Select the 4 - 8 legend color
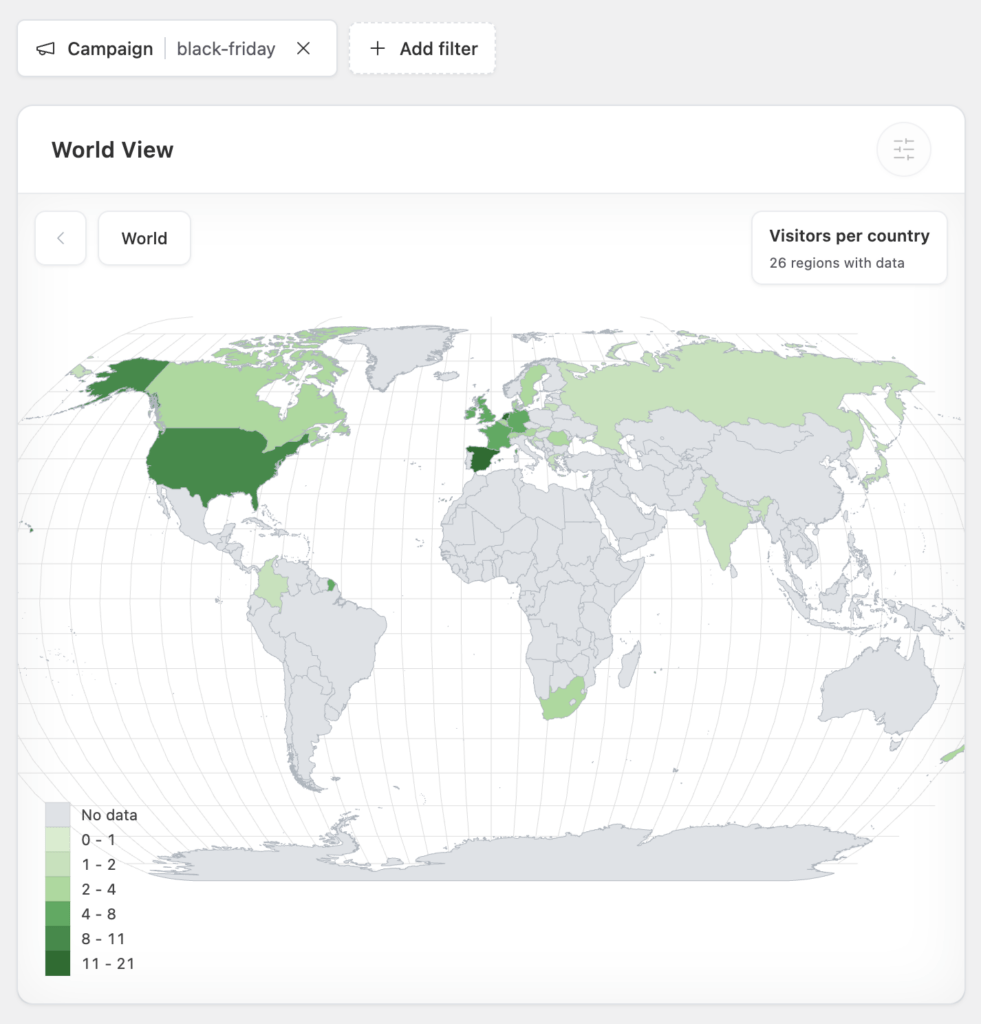 [x=58, y=914]
